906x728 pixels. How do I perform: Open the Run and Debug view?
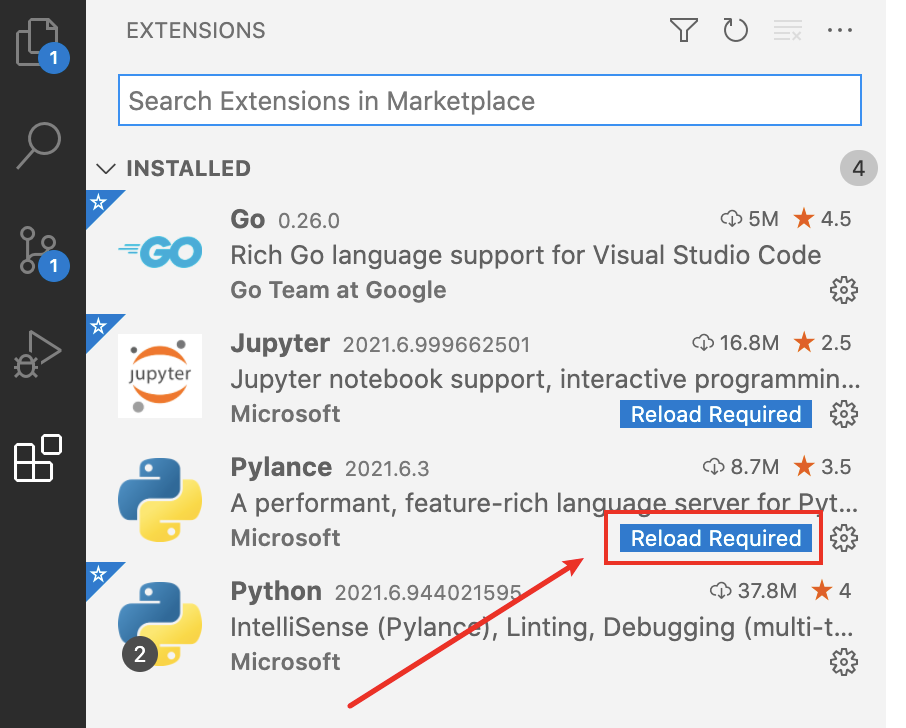coord(40,353)
